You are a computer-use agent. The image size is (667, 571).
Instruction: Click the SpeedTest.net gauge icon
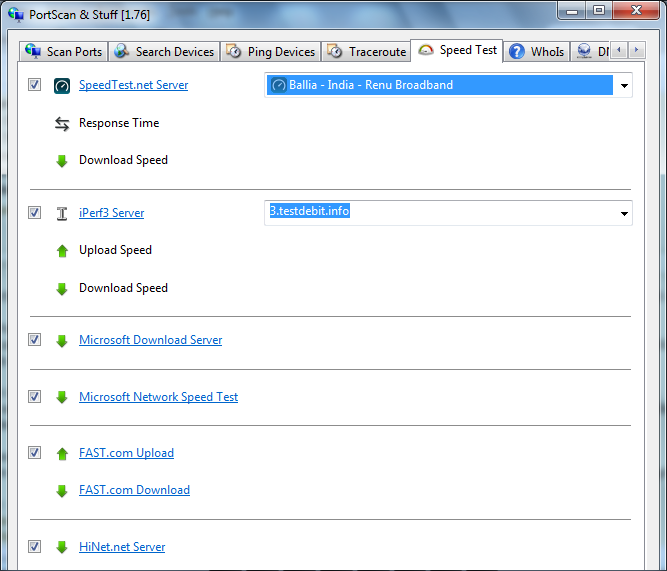coord(62,86)
